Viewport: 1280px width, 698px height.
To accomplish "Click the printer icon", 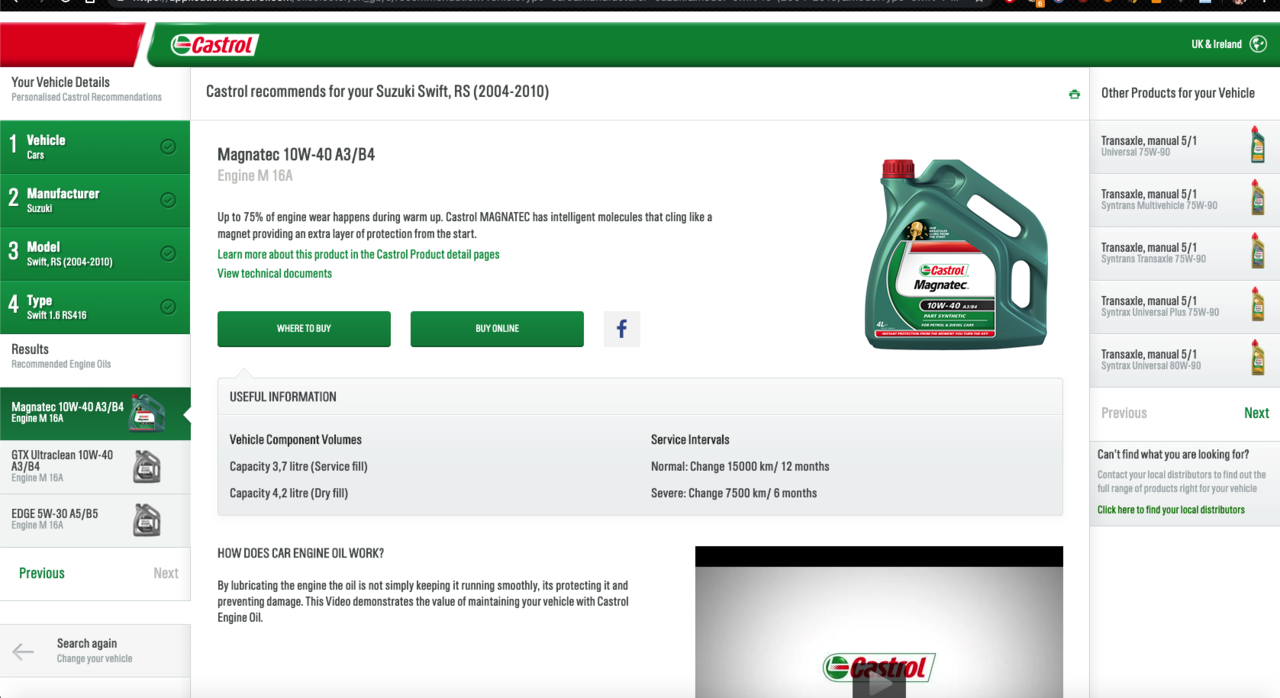I will point(1074,95).
